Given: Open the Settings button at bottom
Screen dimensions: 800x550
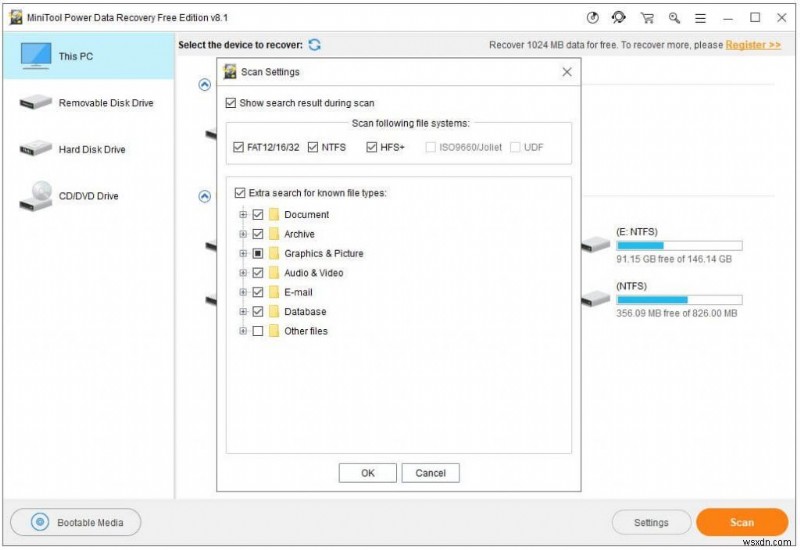Looking at the screenshot, I should pos(651,522).
